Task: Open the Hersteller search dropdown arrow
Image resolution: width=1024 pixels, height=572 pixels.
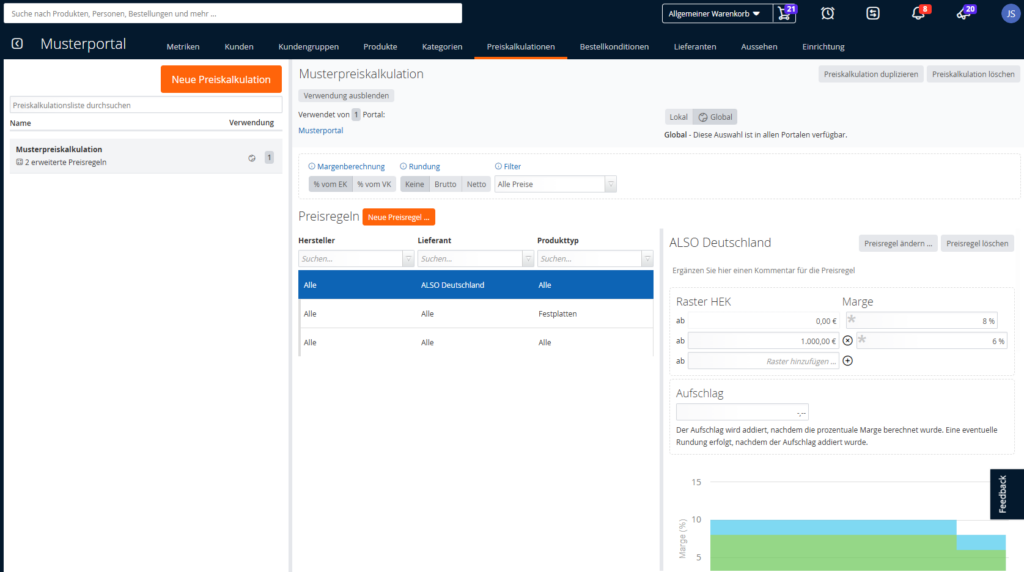Action: (408, 259)
